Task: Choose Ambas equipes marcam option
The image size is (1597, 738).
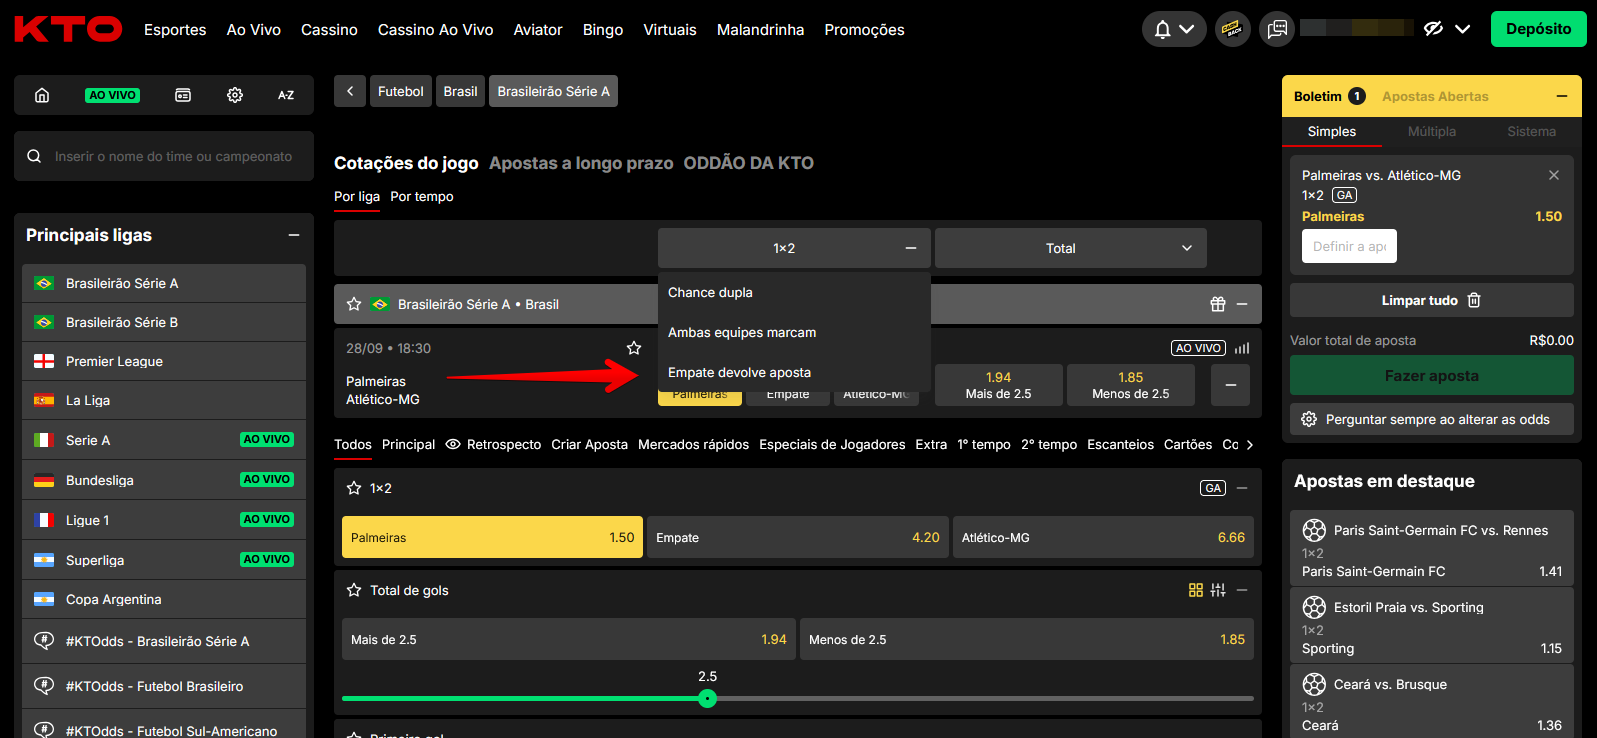Action: click(x=794, y=332)
